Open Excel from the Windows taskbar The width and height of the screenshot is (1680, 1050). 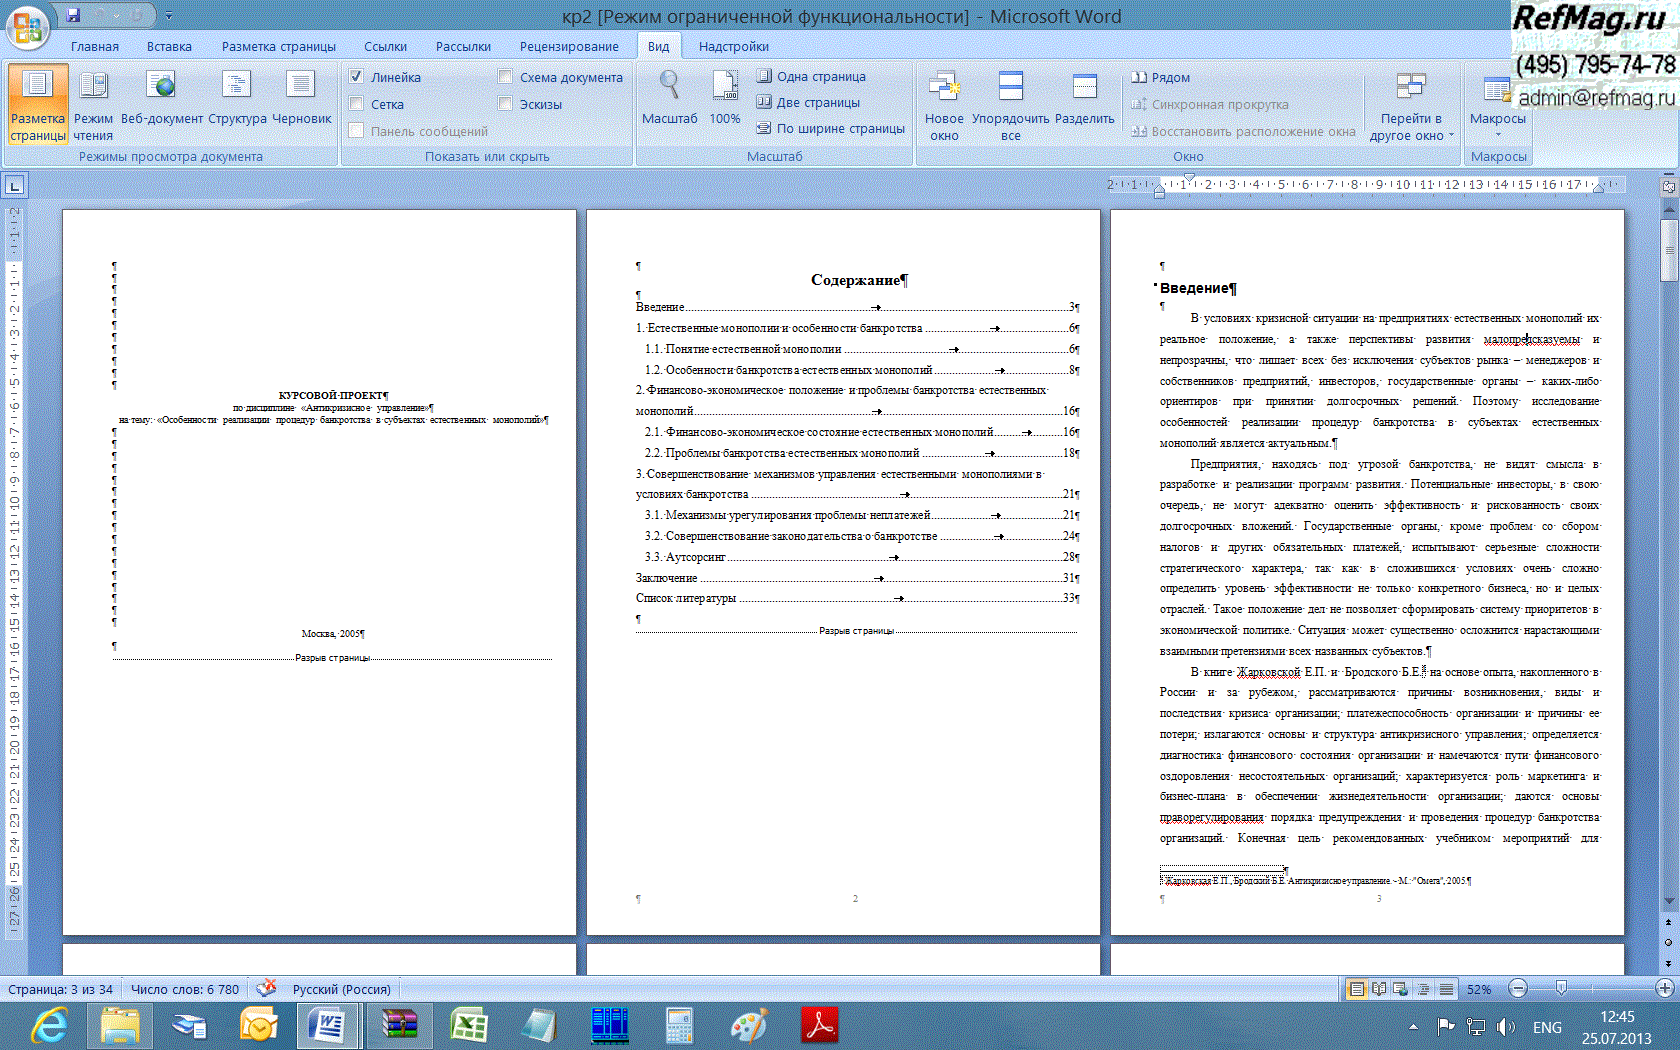coord(468,1026)
